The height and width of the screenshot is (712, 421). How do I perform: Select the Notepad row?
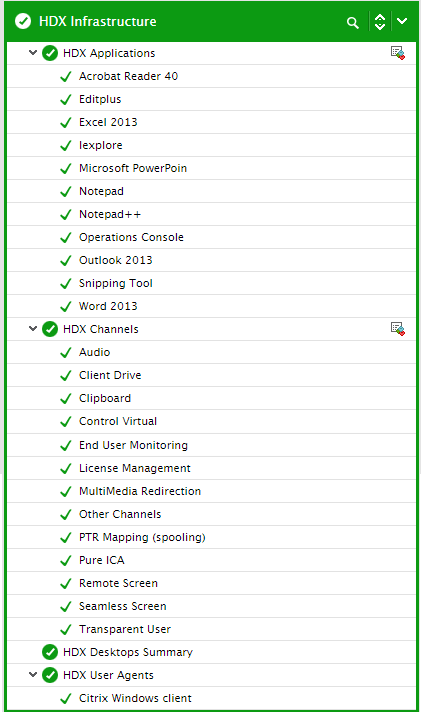[211, 191]
